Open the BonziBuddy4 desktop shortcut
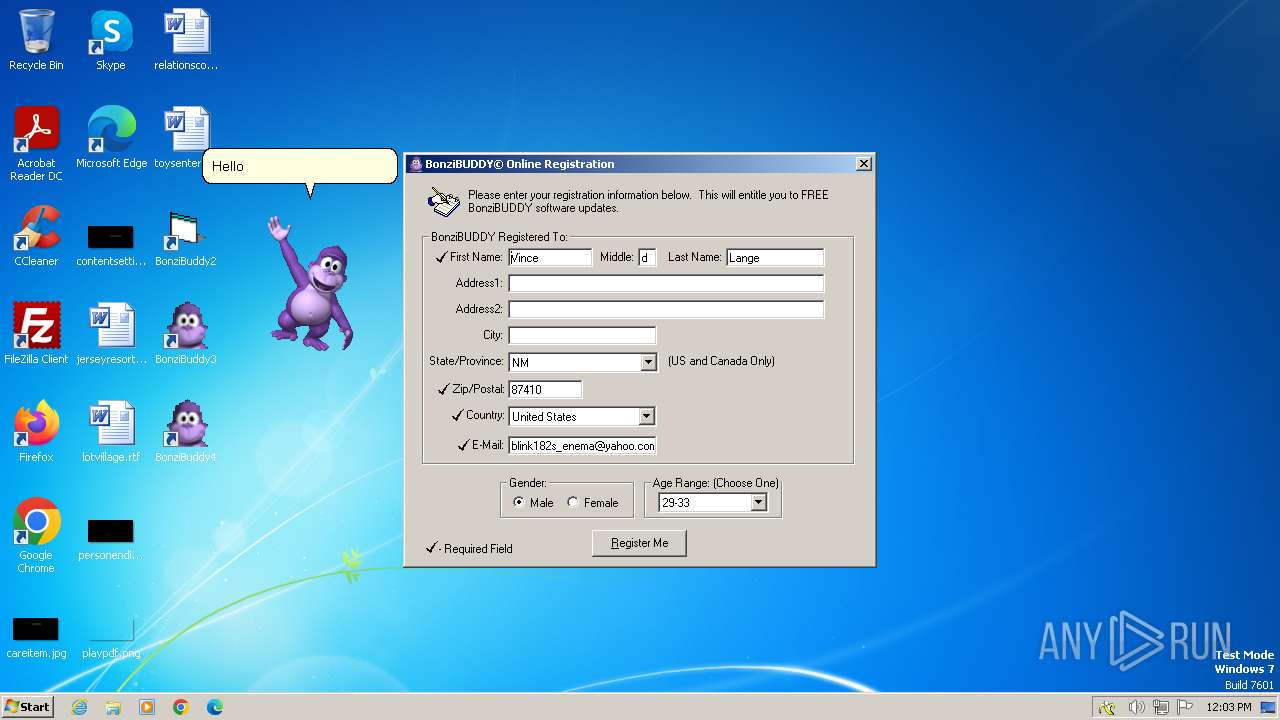Viewport: 1280px width, 720px height. (x=186, y=431)
